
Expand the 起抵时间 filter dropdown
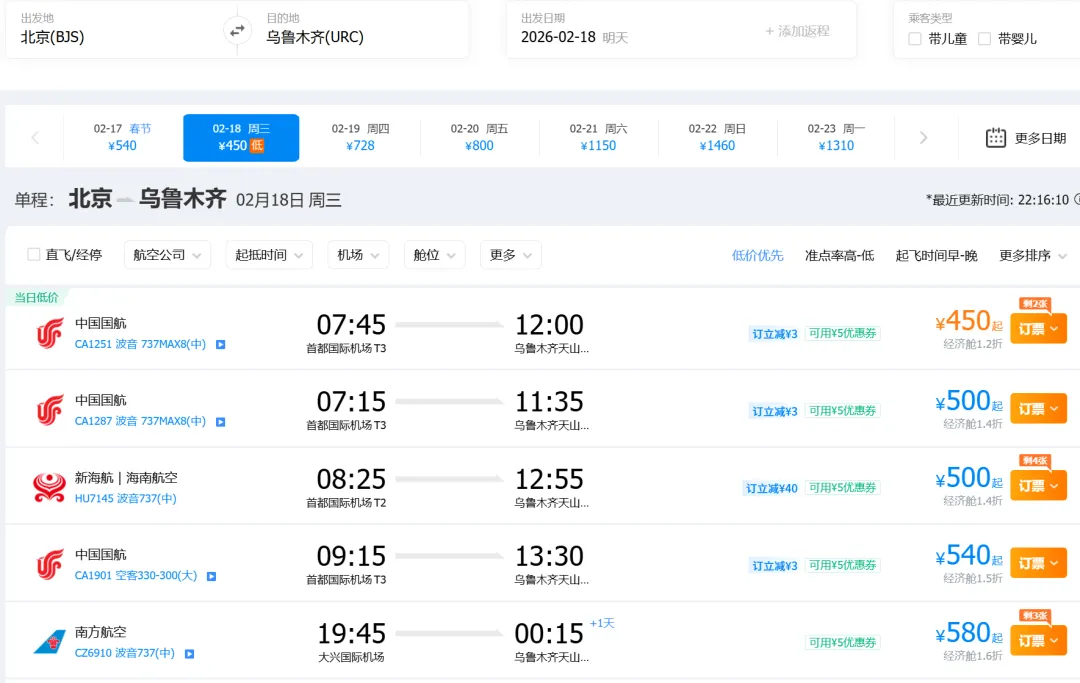pos(269,255)
